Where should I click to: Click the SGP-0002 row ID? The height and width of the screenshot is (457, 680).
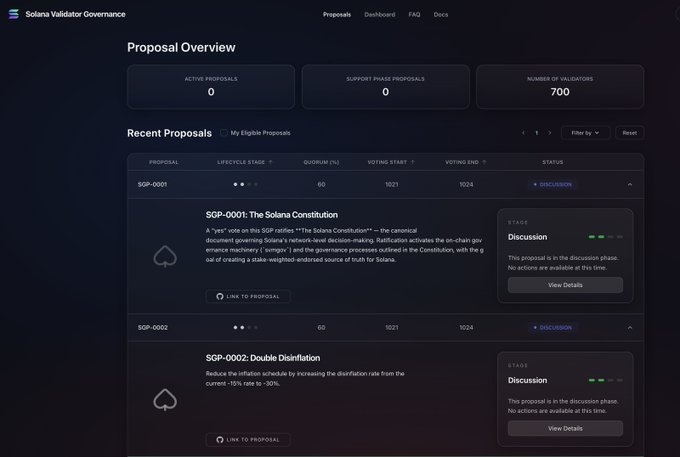click(x=152, y=327)
